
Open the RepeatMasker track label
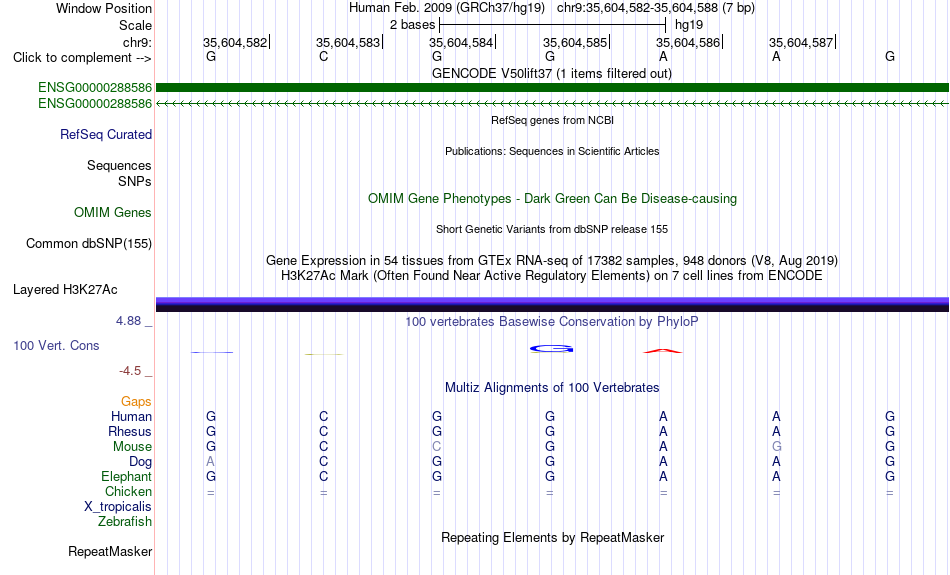(x=110, y=551)
